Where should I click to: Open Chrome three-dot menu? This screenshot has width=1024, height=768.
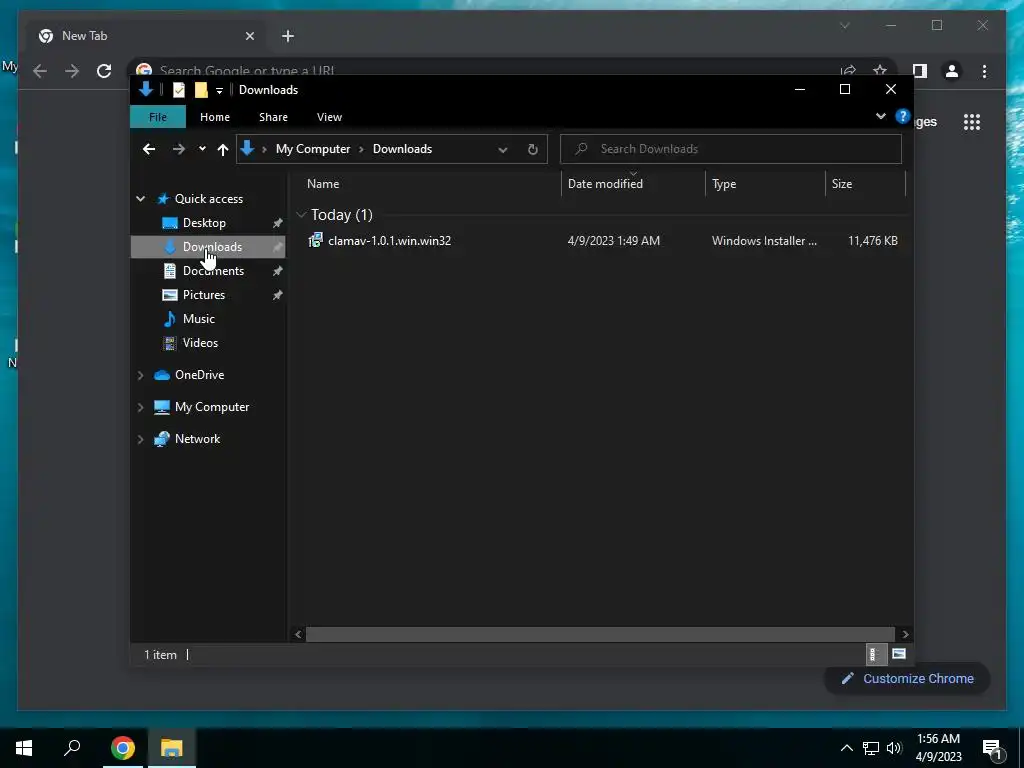(984, 71)
